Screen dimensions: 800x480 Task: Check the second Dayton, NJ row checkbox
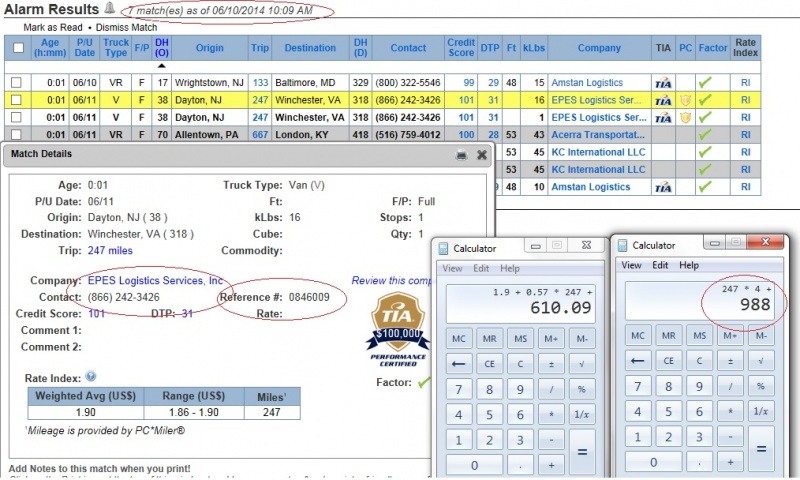pos(16,117)
